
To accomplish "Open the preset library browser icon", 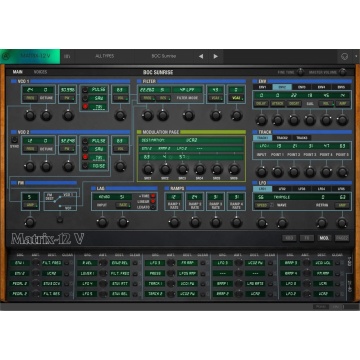I will tap(67, 56).
